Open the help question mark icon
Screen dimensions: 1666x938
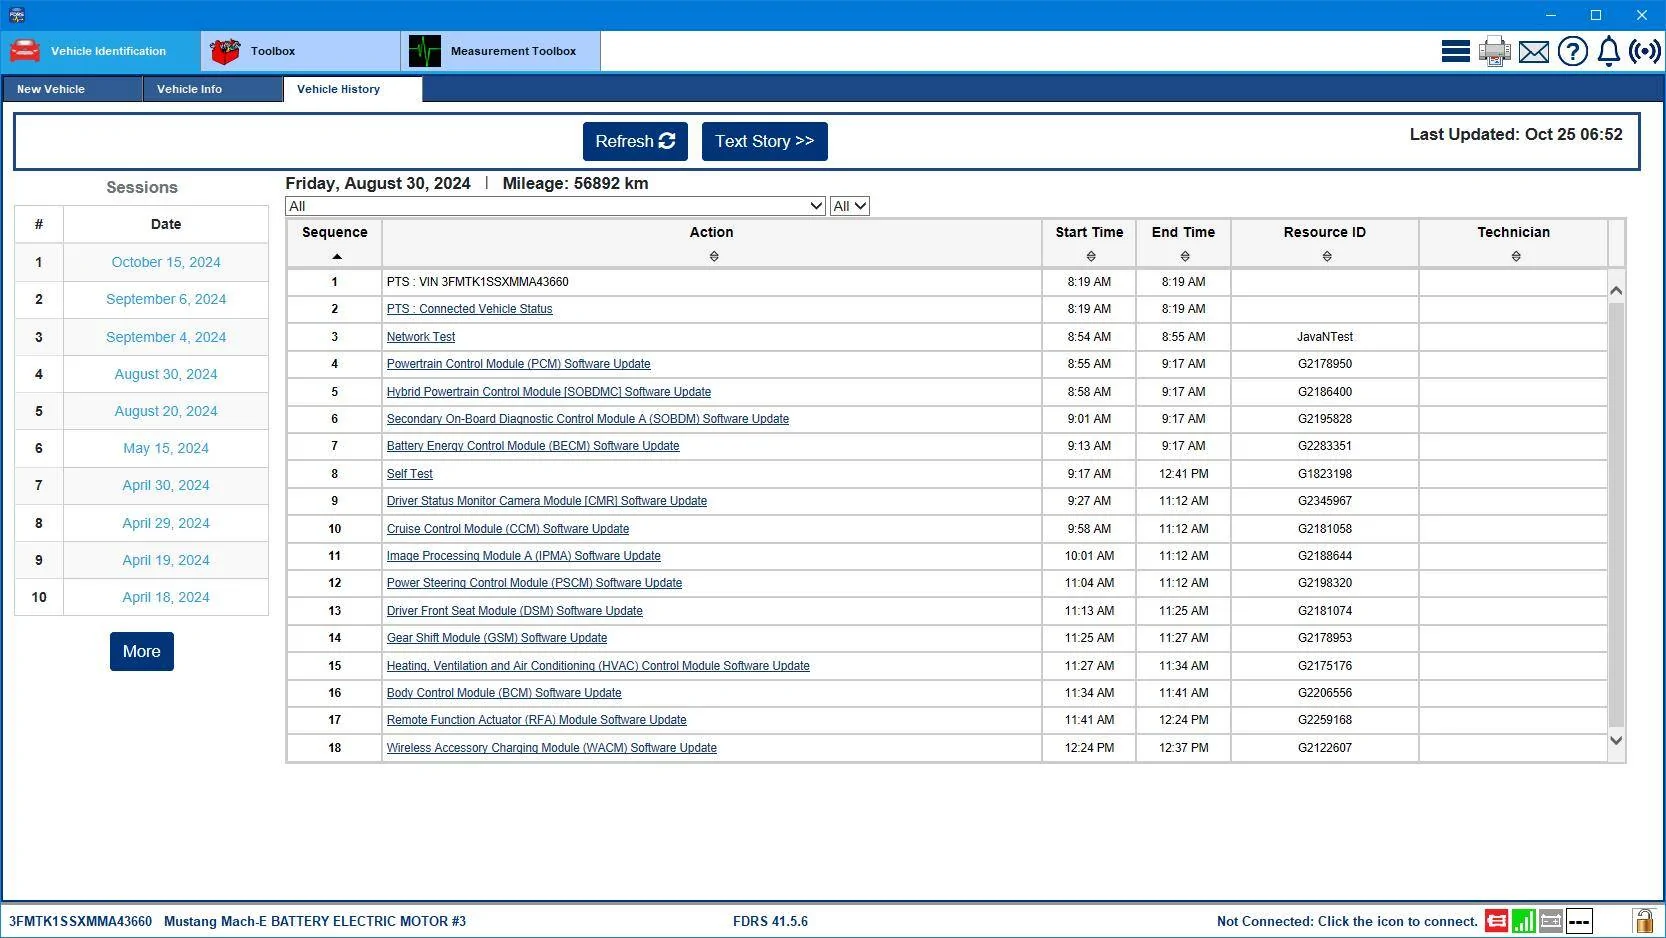1572,51
